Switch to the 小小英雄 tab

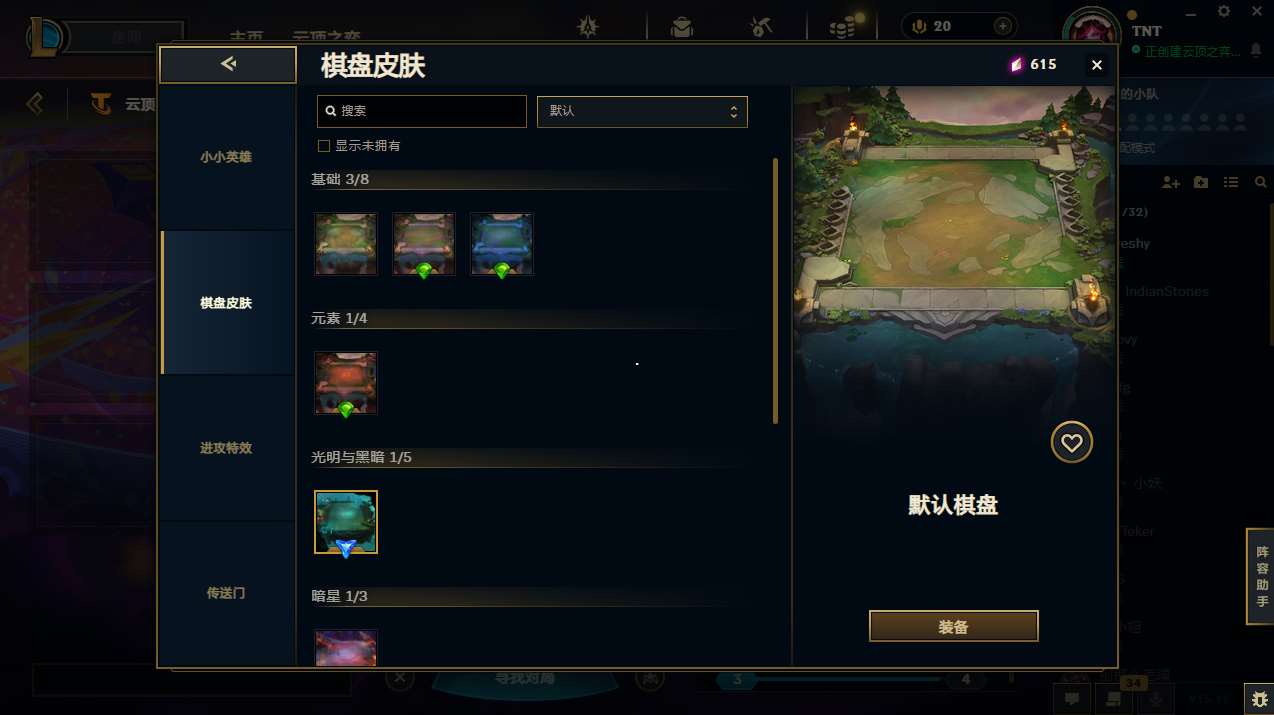pos(227,158)
